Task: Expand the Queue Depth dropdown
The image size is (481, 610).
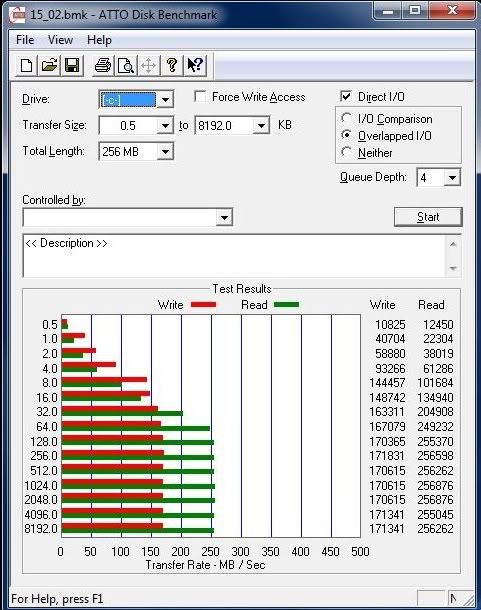Action: 452,178
